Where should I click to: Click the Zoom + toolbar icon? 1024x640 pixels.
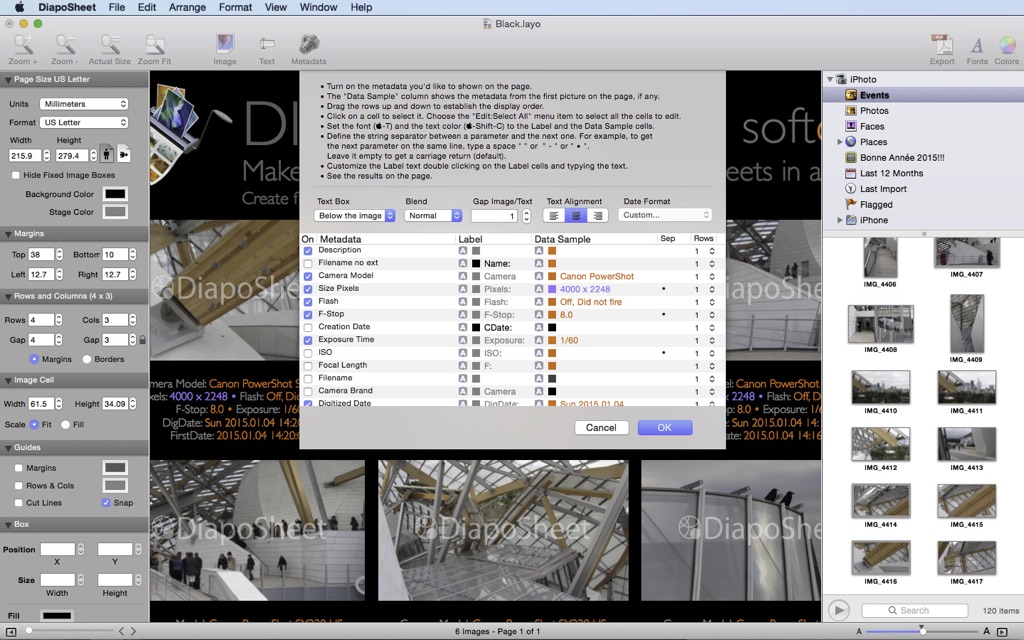(23, 46)
